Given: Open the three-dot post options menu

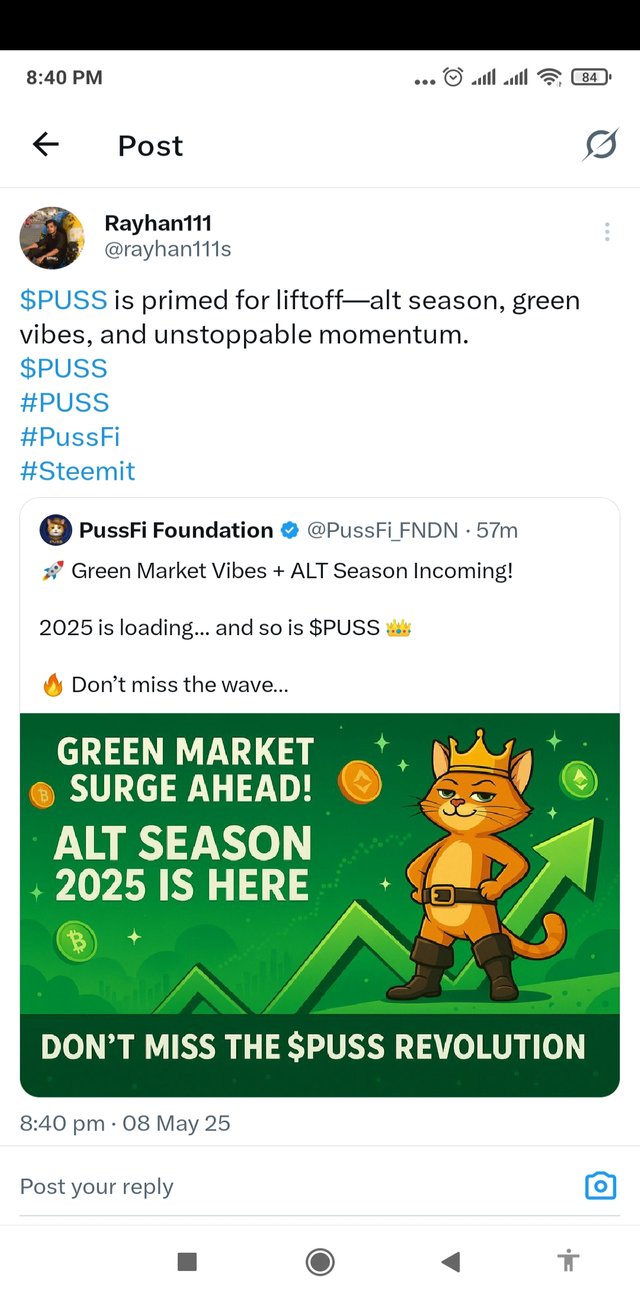Looking at the screenshot, I should pos(607,232).
